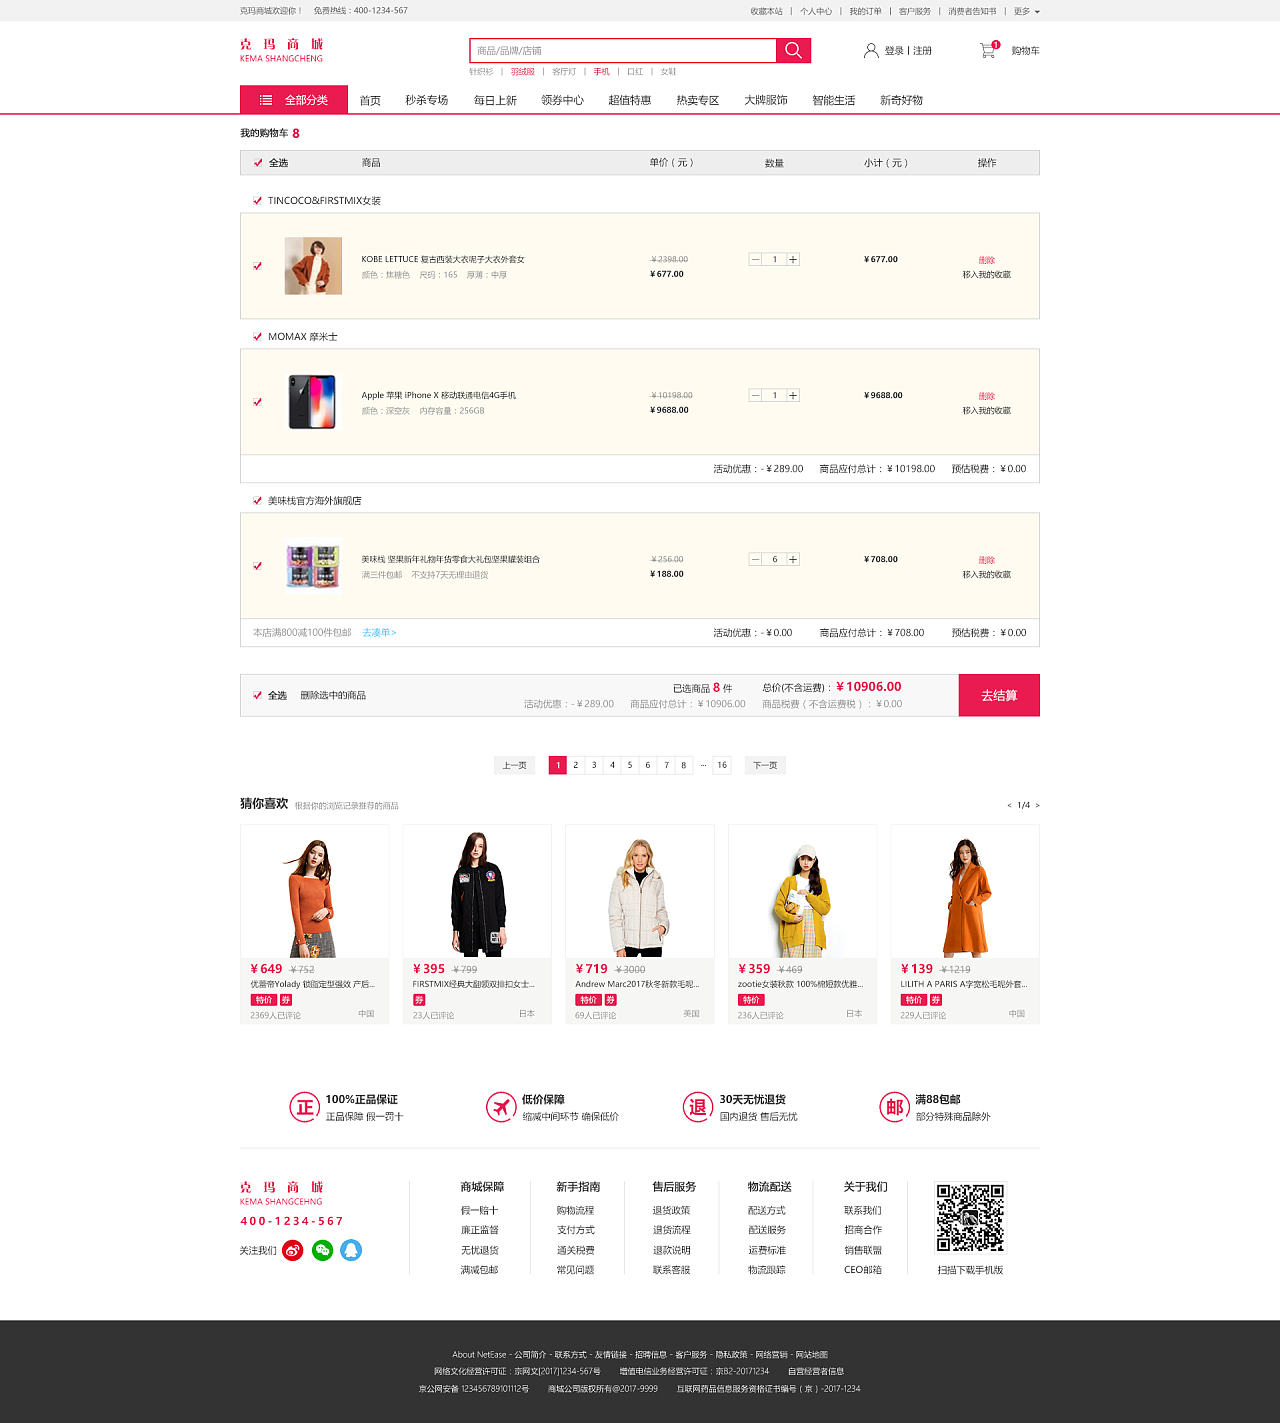The height and width of the screenshot is (1423, 1280).
Task: Click 登录 link in header
Action: 894,50
